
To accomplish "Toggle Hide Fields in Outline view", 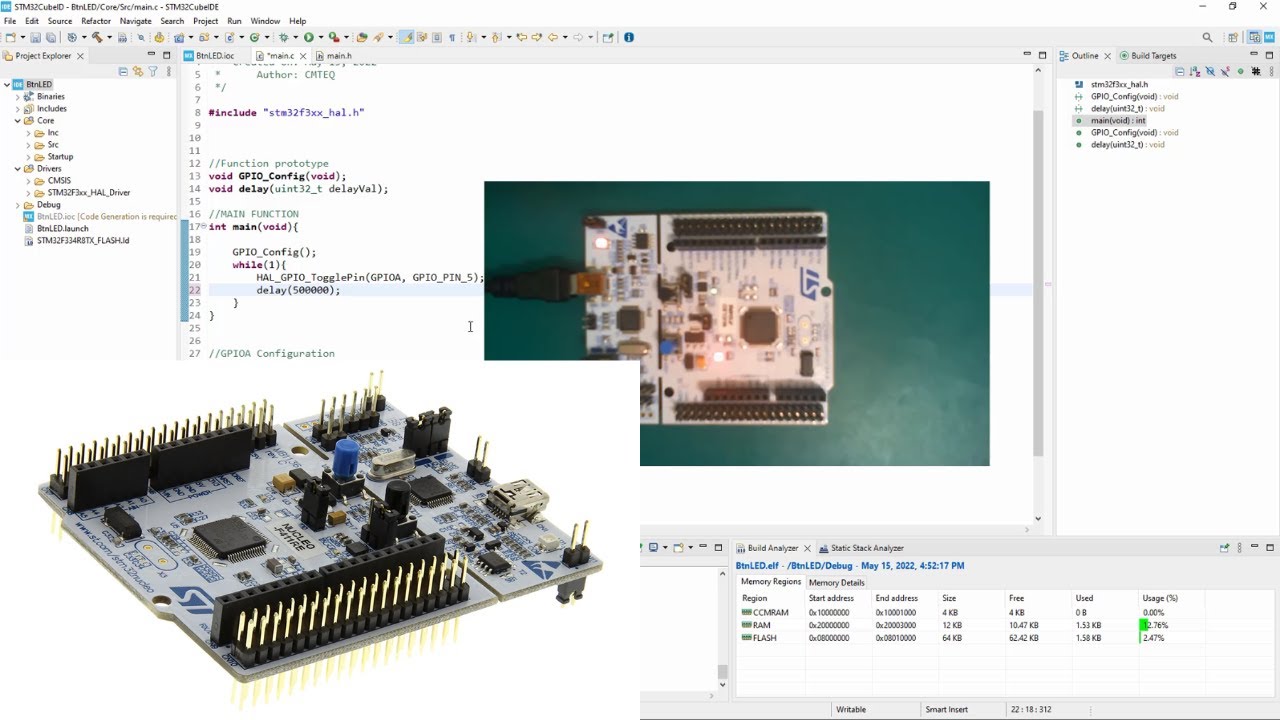I will [1210, 72].
